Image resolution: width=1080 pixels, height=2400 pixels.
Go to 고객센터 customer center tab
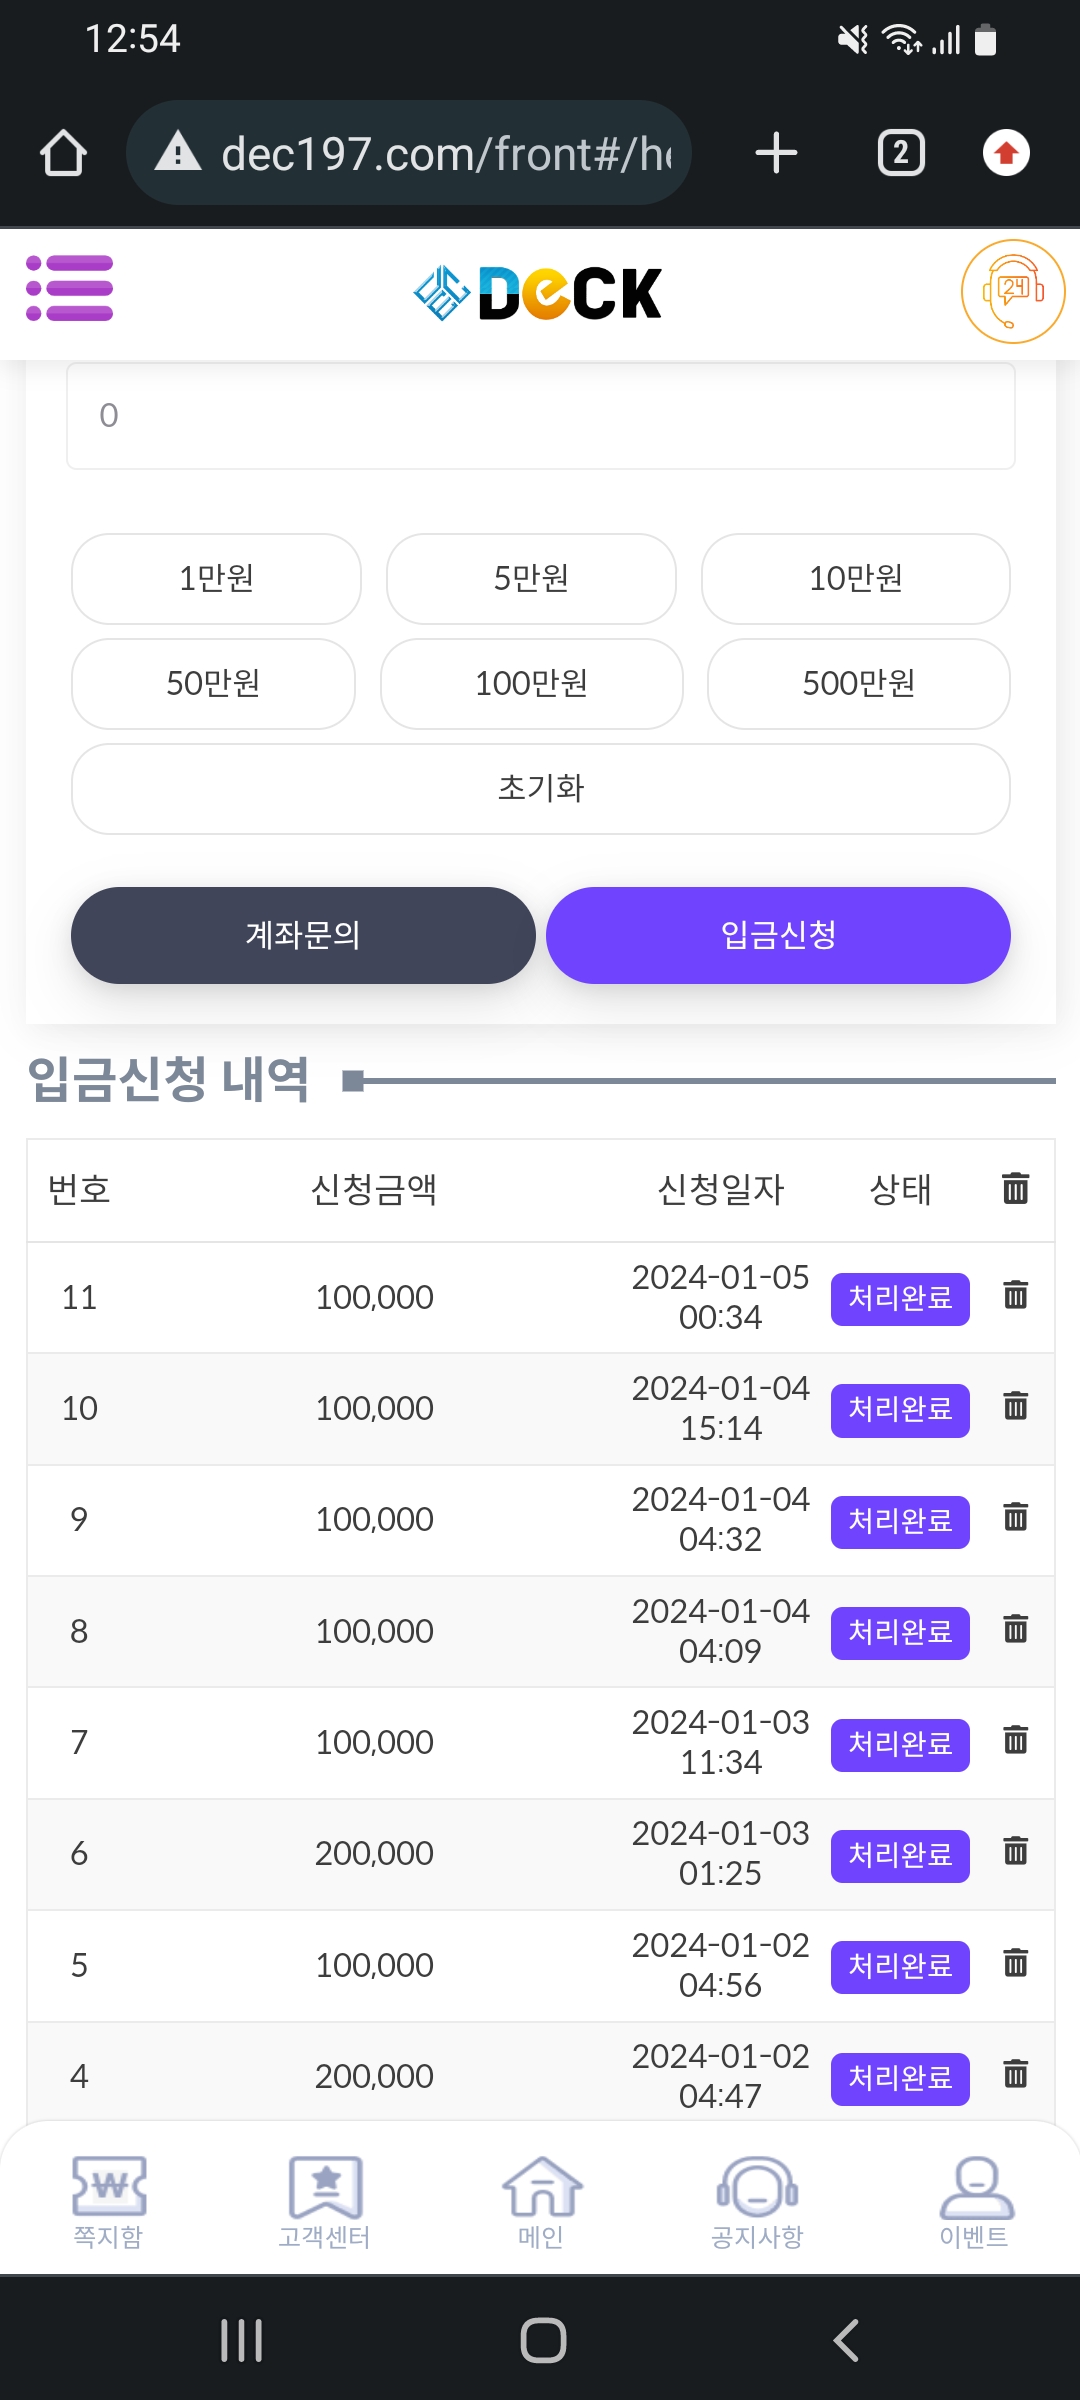tap(324, 2202)
